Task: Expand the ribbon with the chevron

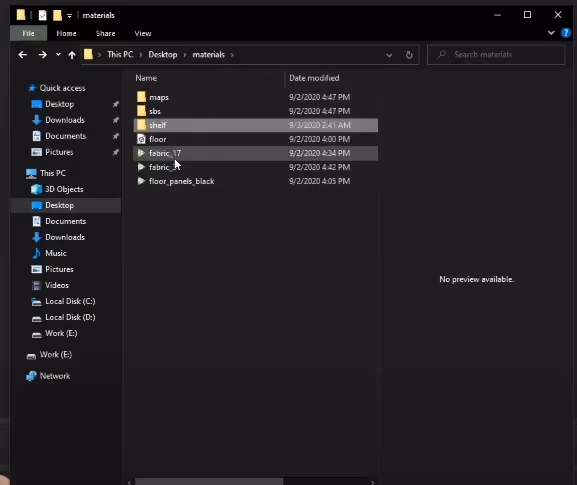Action: tap(551, 33)
